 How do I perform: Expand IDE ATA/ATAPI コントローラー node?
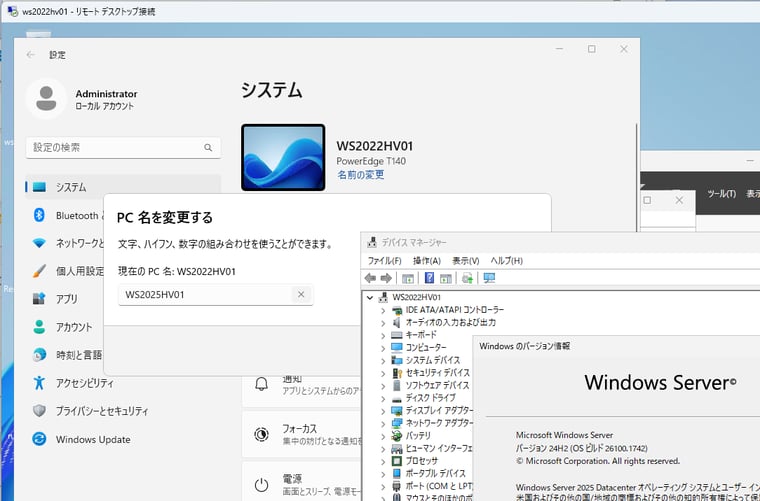pyautogui.click(x=383, y=310)
